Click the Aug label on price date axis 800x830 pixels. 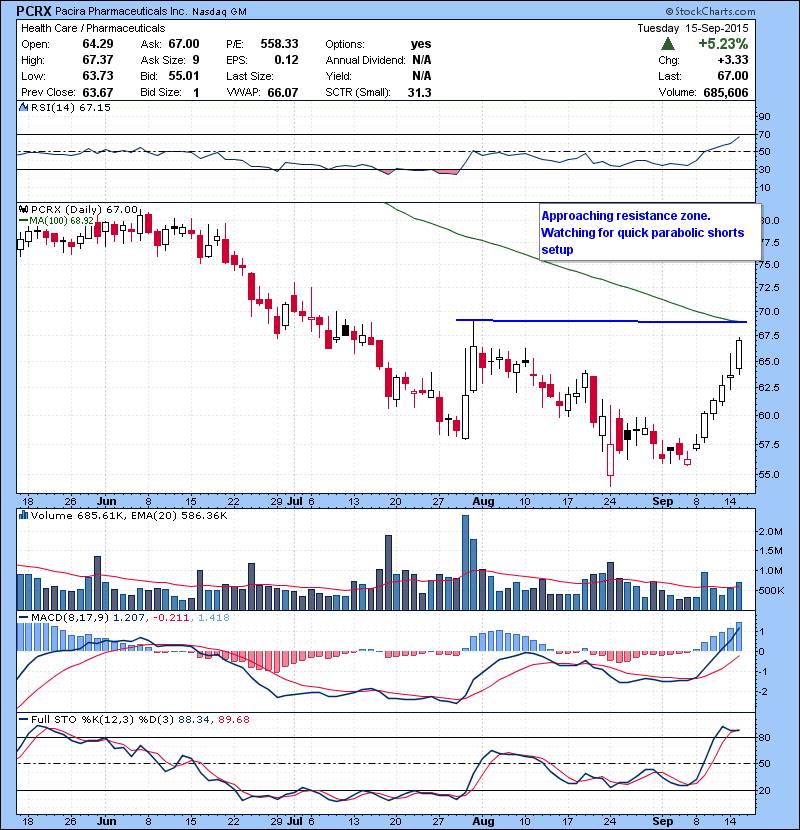click(483, 501)
